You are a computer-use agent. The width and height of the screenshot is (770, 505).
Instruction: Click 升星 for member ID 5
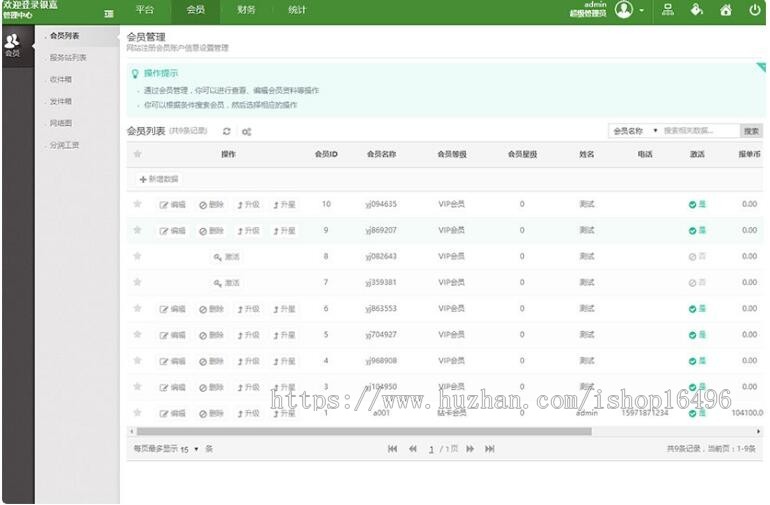(284, 335)
